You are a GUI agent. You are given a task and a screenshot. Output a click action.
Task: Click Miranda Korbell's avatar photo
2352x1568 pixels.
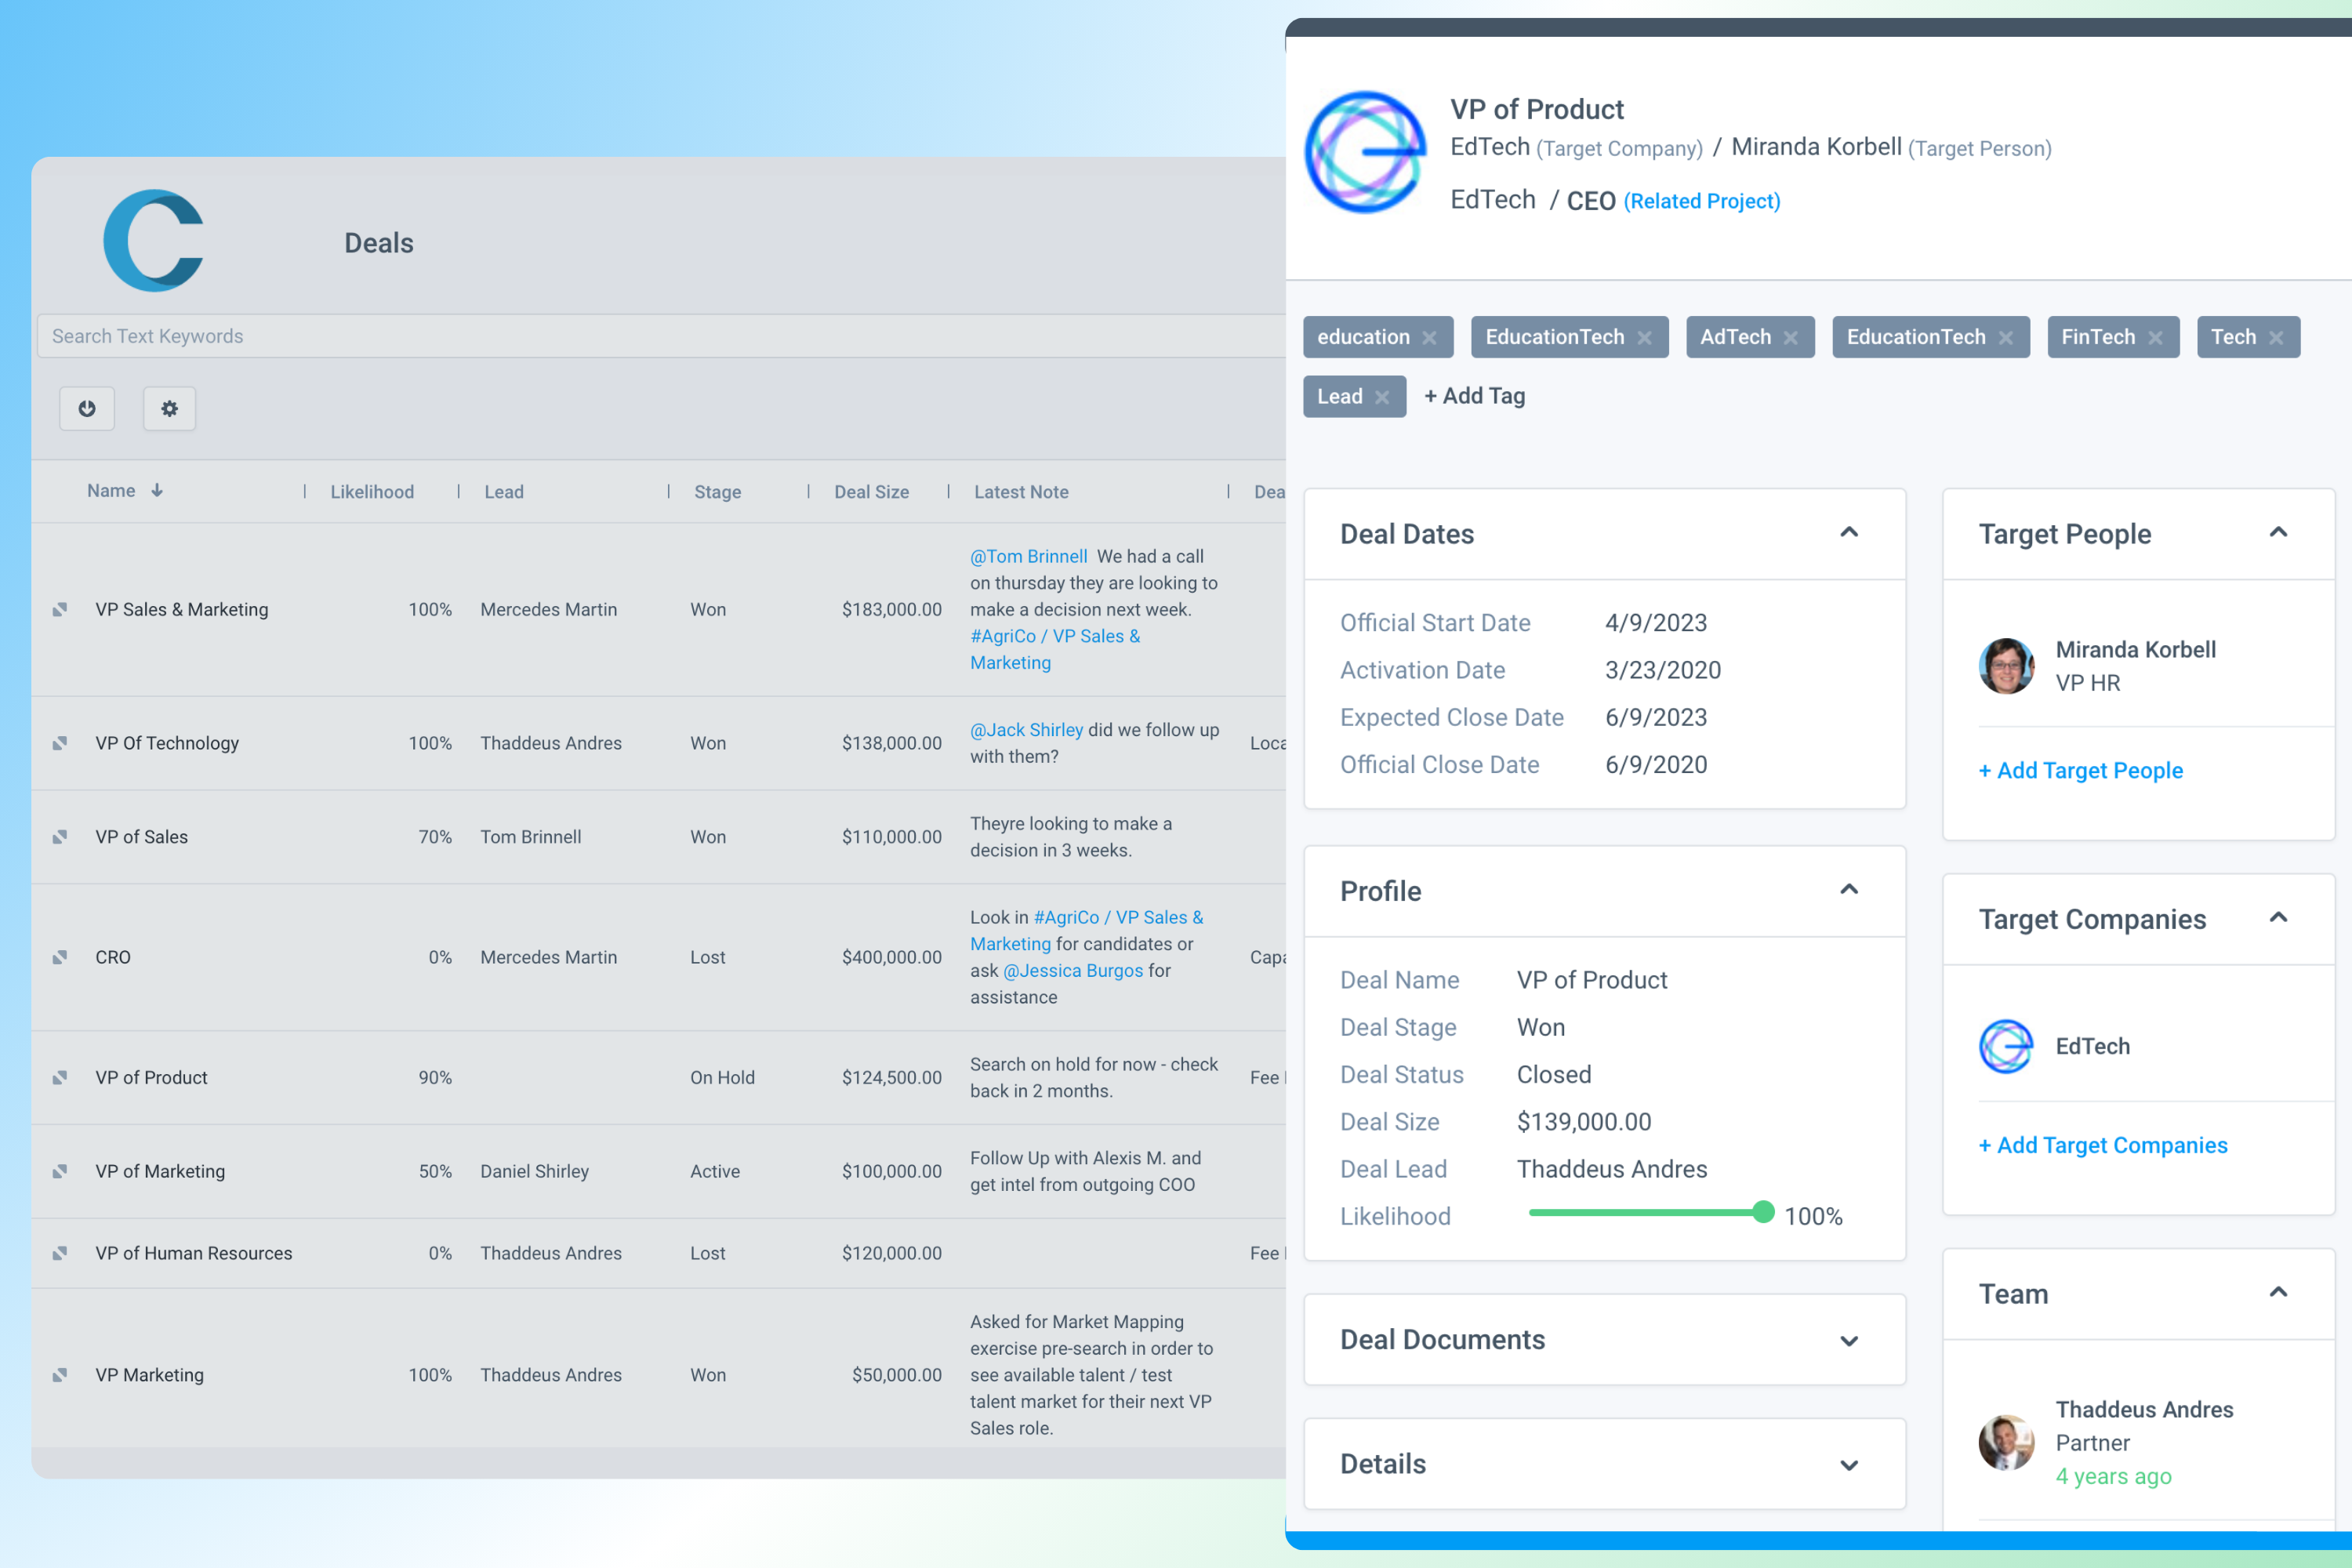(2006, 666)
